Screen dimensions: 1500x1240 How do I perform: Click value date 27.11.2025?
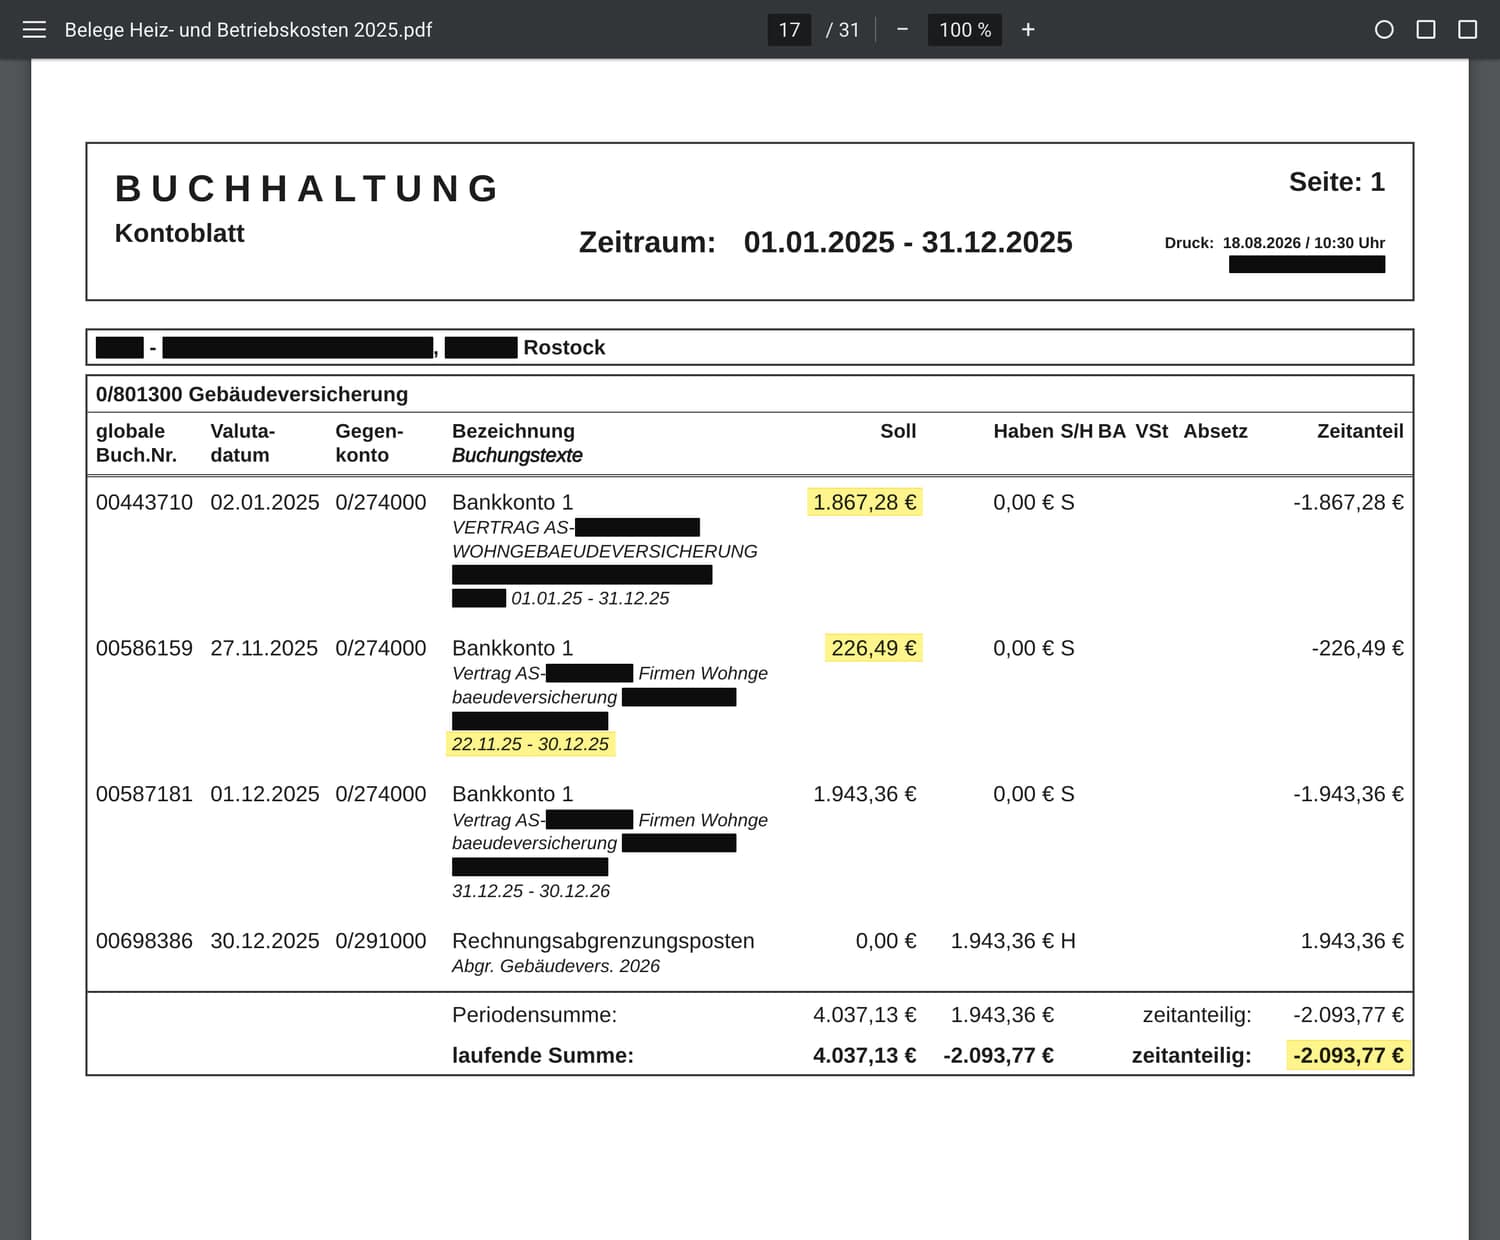[264, 648]
